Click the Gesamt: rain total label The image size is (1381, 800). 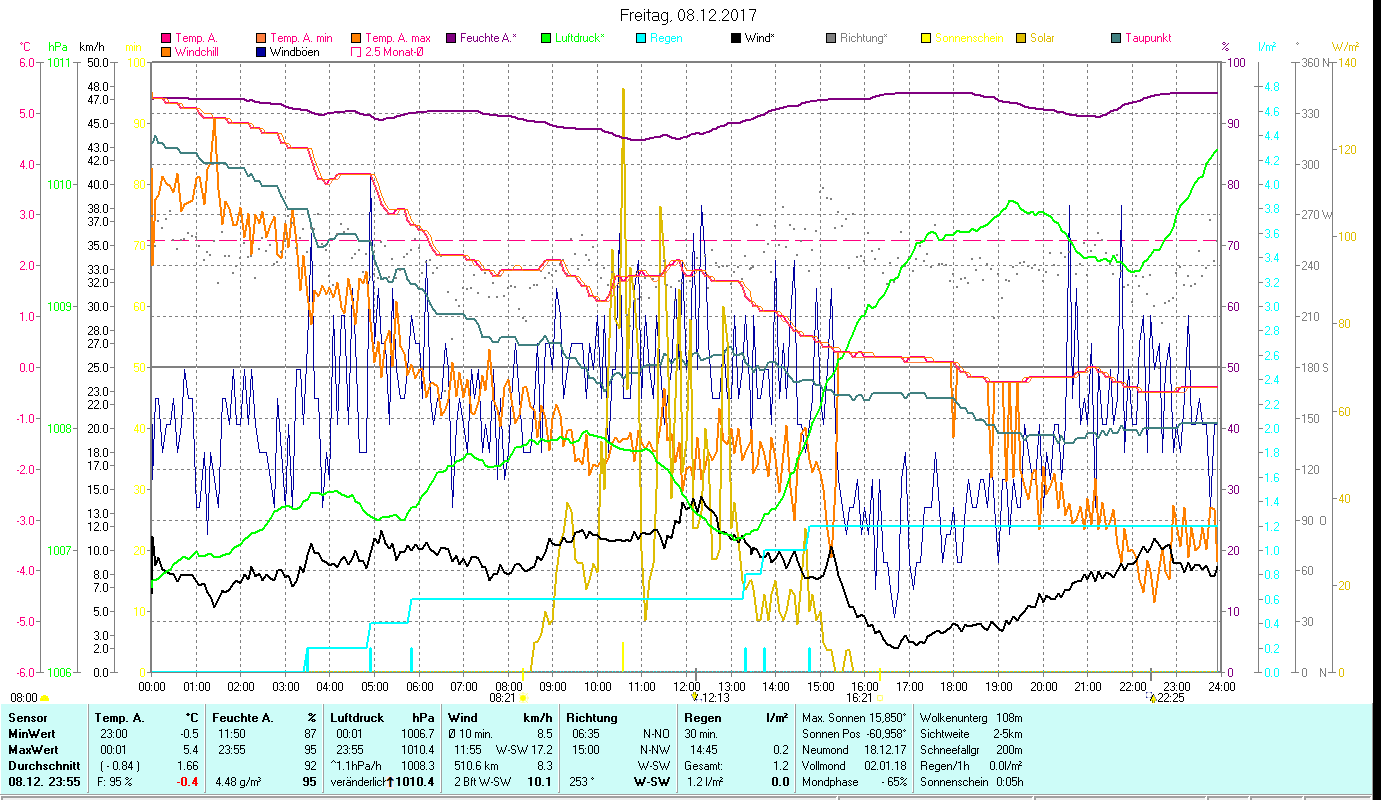[704, 766]
